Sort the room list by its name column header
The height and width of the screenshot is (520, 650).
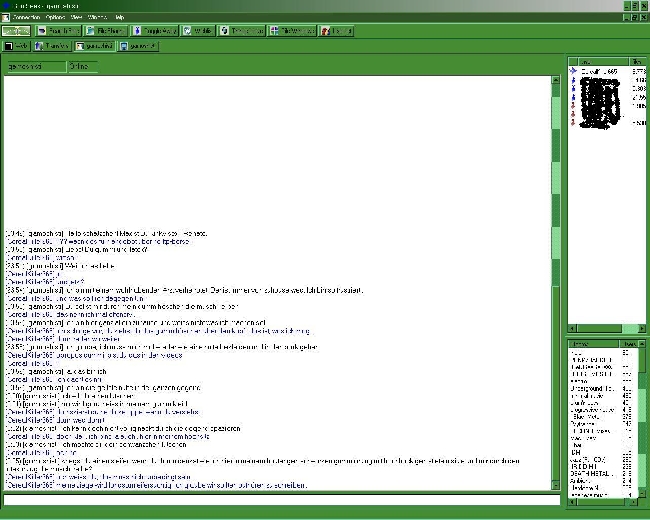(x=594, y=344)
